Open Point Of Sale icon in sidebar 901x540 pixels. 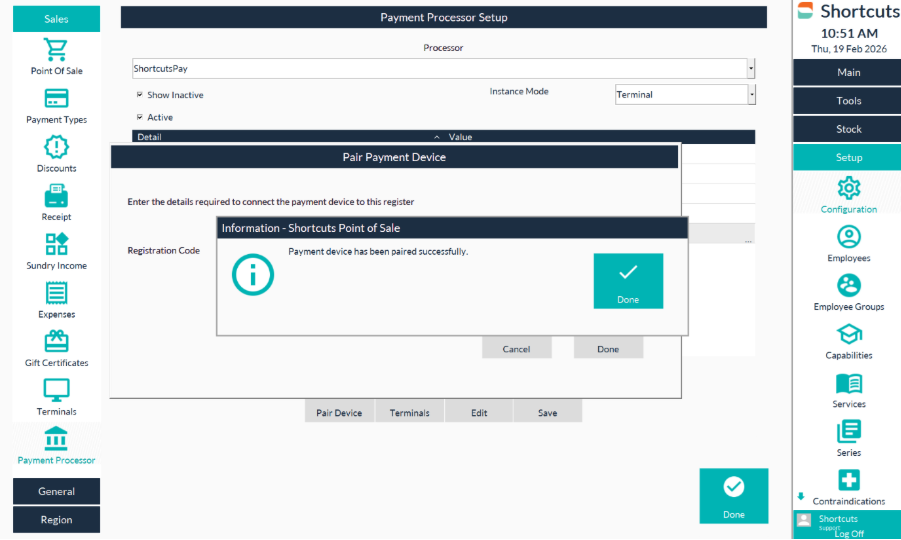click(56, 50)
